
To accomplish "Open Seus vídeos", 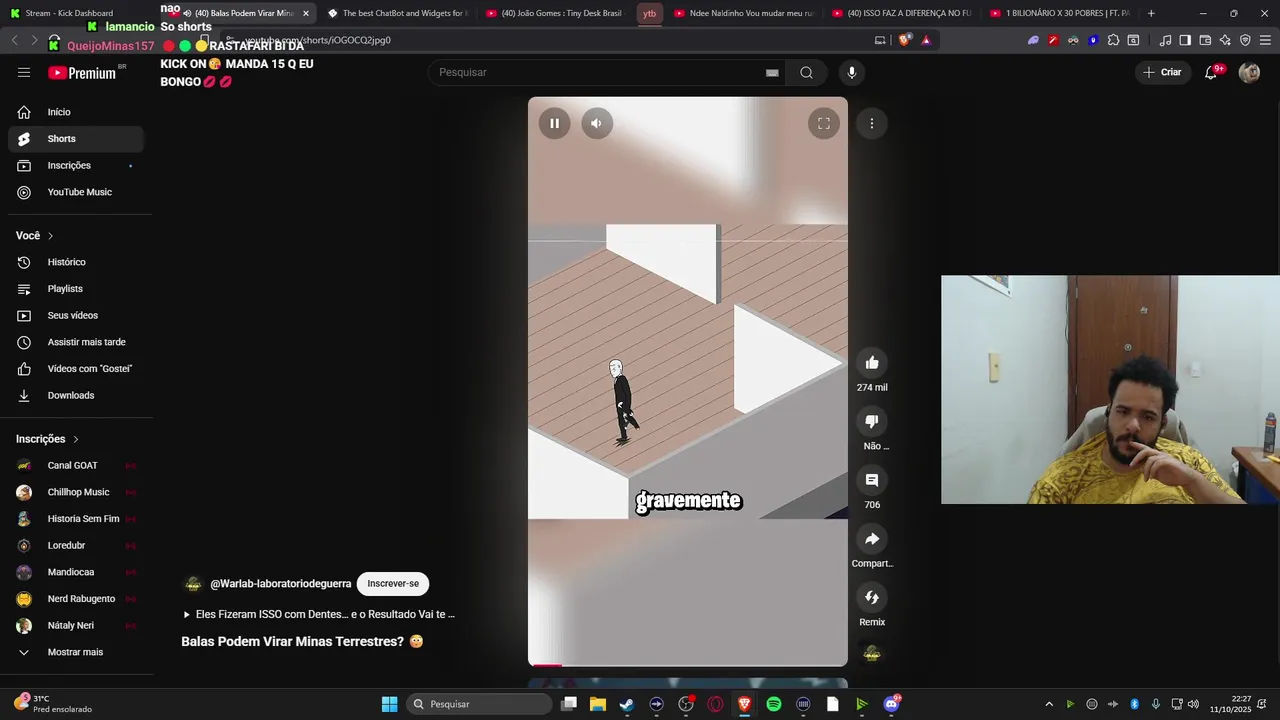I will click(x=76, y=316).
